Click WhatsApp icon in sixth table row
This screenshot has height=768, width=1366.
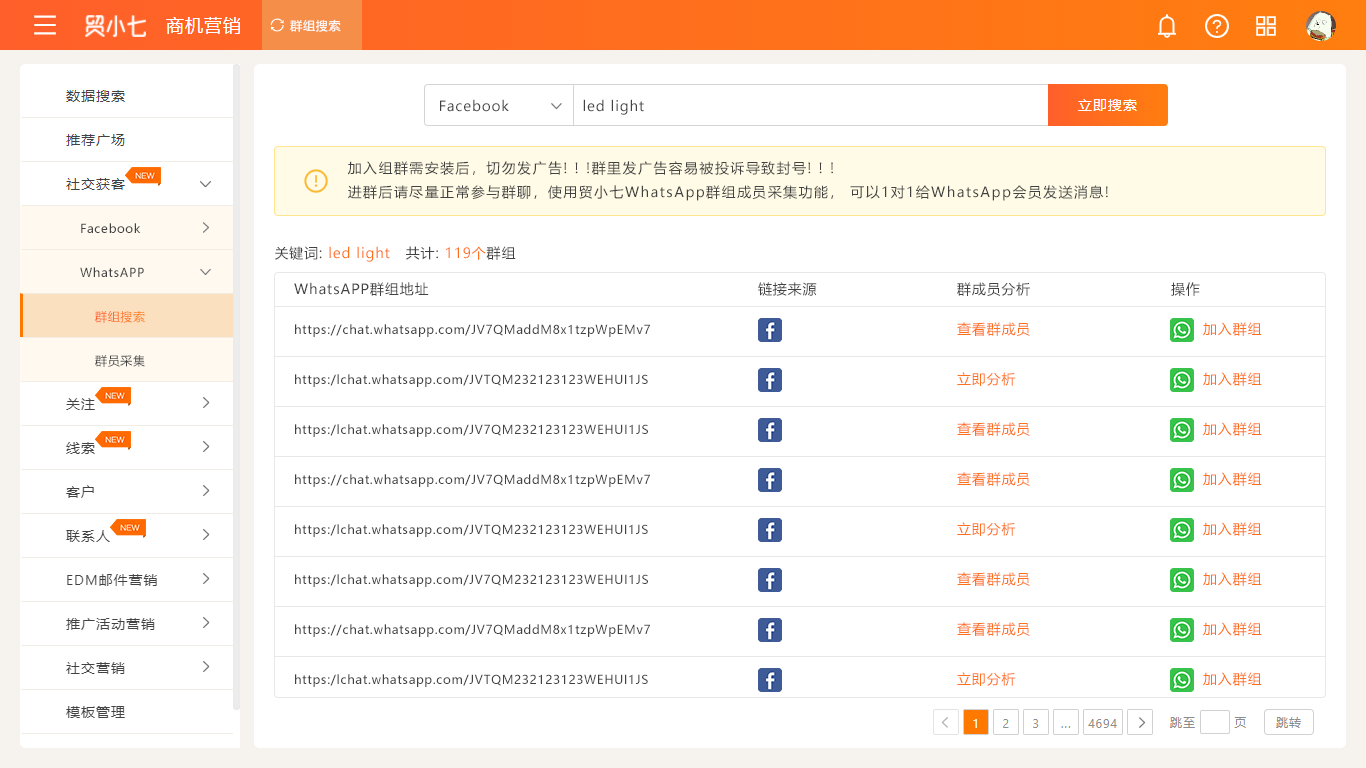(x=1182, y=580)
